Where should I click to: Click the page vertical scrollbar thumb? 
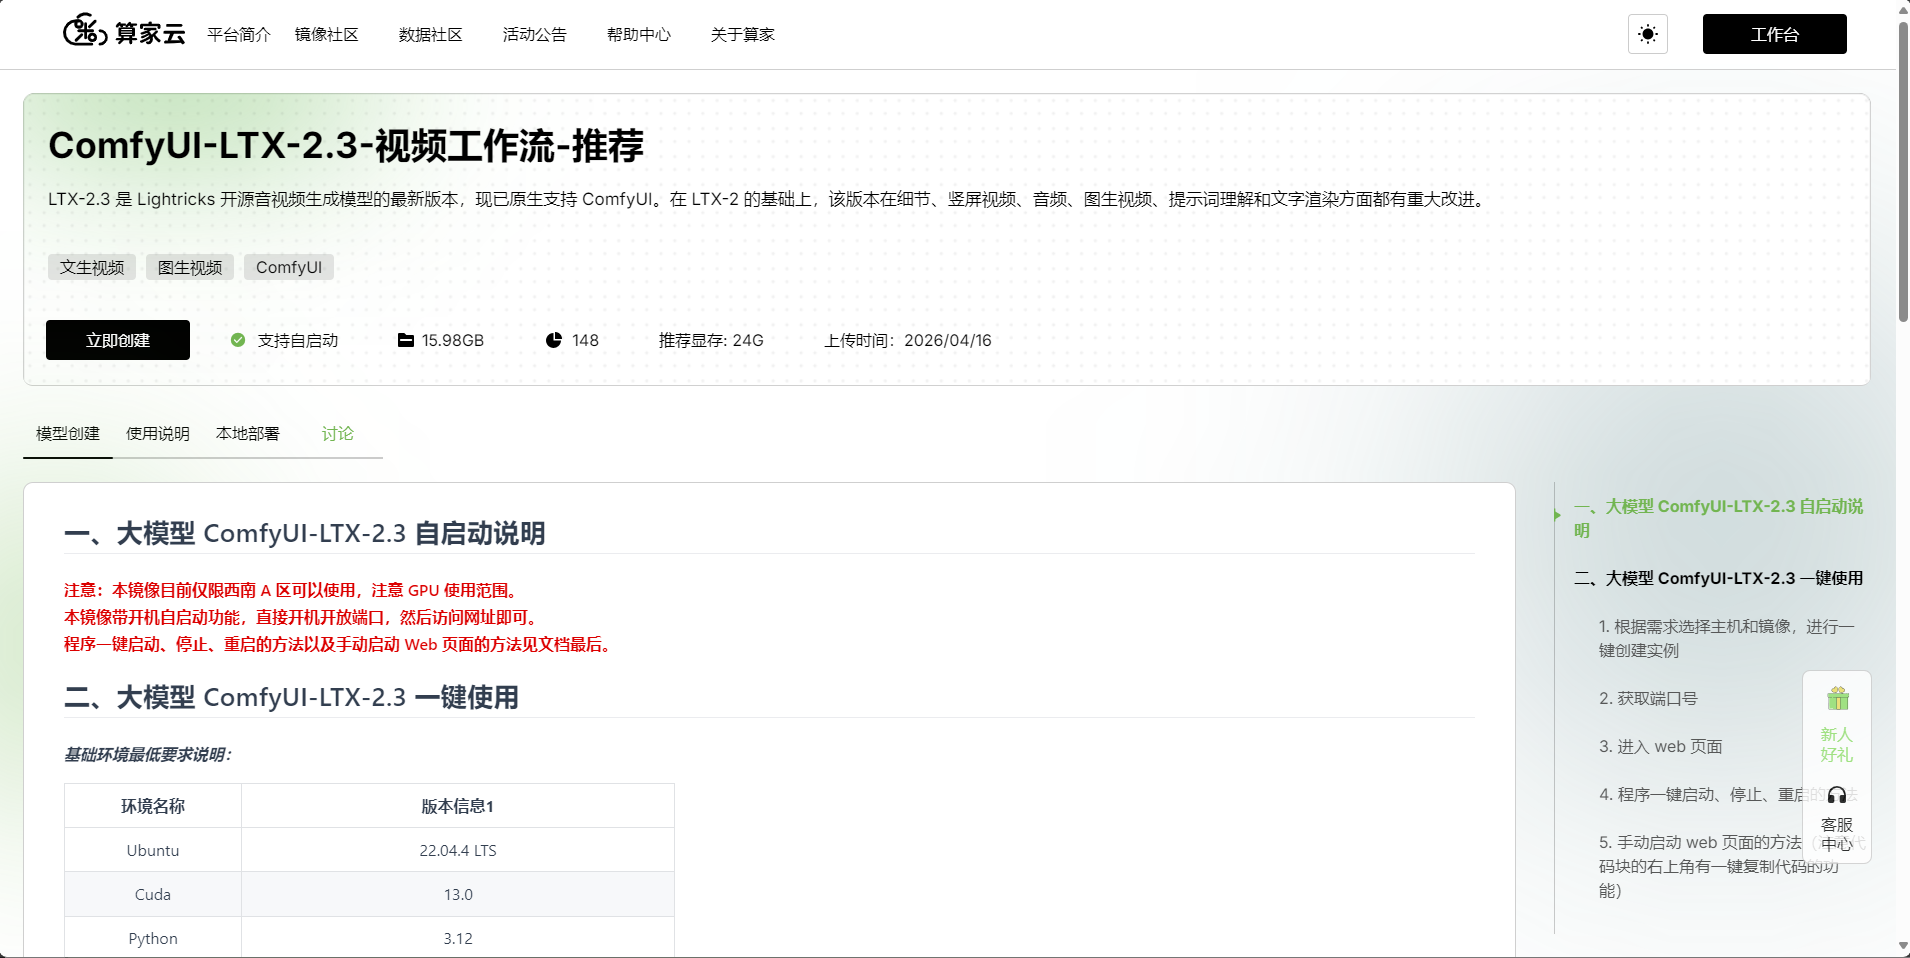click(1903, 171)
